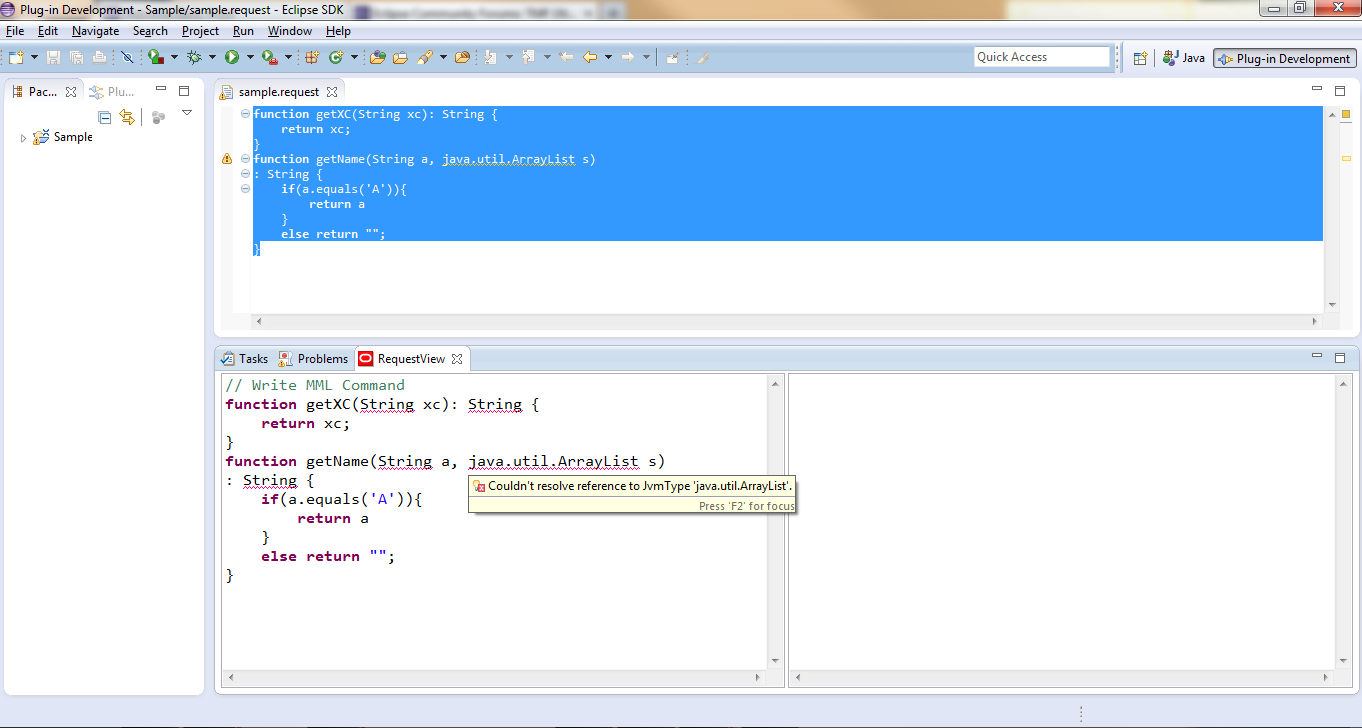Image resolution: width=1362 pixels, height=728 pixels.
Task: Click the Debug bug icon in toolbar
Action: (194, 58)
